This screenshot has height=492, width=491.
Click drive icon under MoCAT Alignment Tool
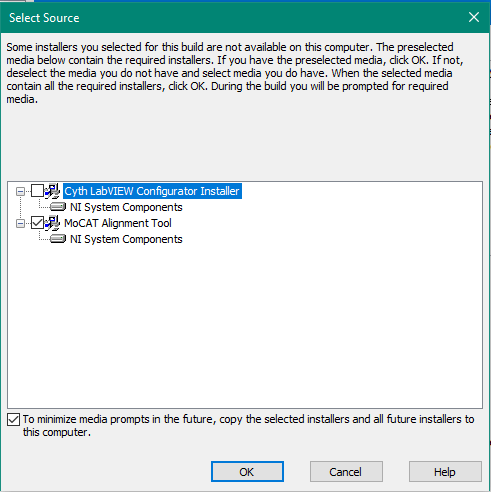tap(58, 239)
